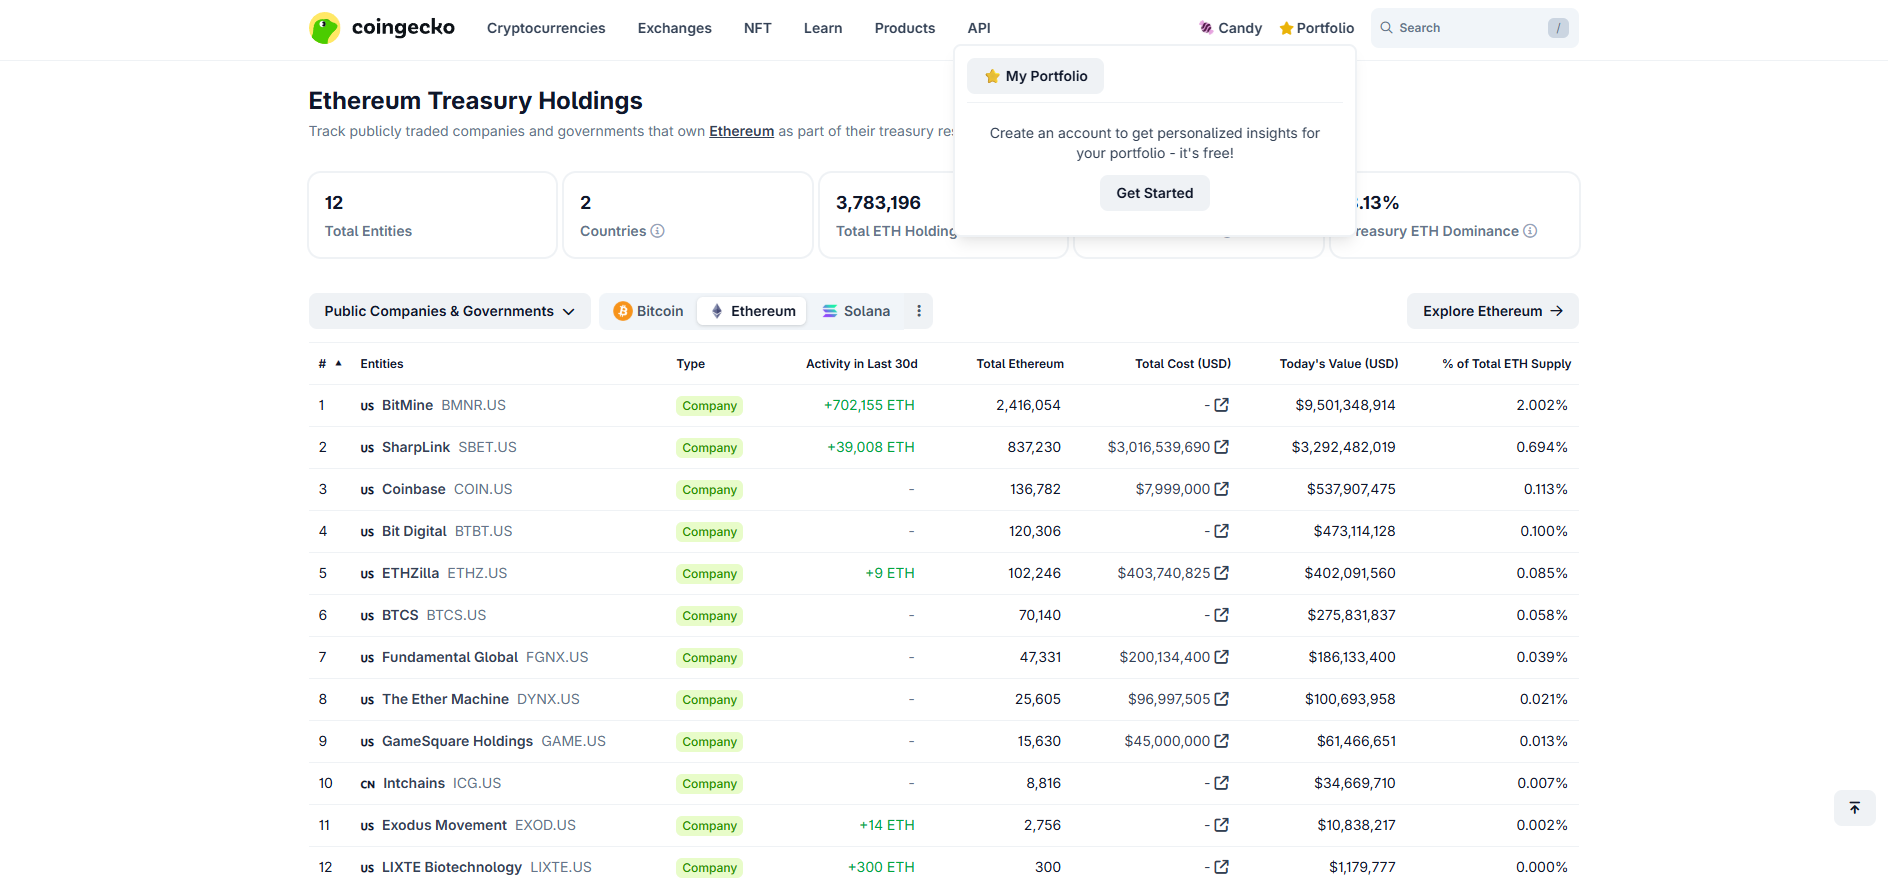Sort by Today's Value (USD) header
Screen dimensions: 1888x887
(1339, 364)
